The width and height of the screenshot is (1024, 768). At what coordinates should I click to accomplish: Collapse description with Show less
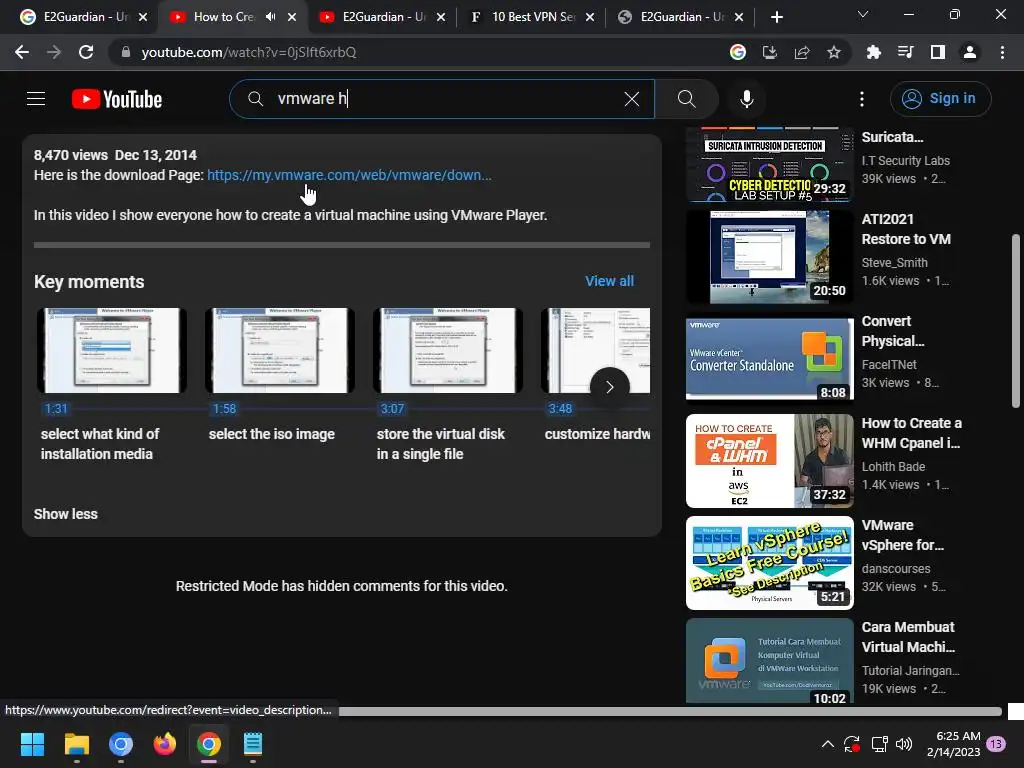[x=65, y=514]
